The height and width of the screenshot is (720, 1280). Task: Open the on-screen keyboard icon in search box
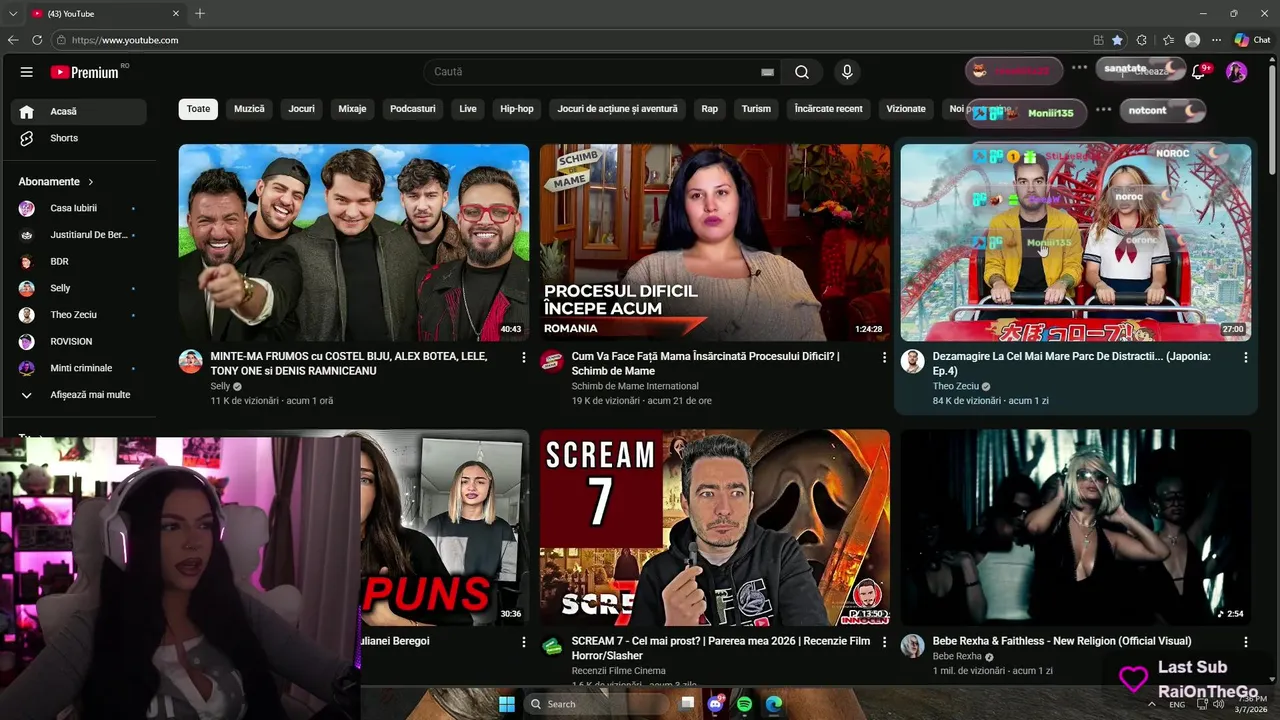pyautogui.click(x=767, y=72)
